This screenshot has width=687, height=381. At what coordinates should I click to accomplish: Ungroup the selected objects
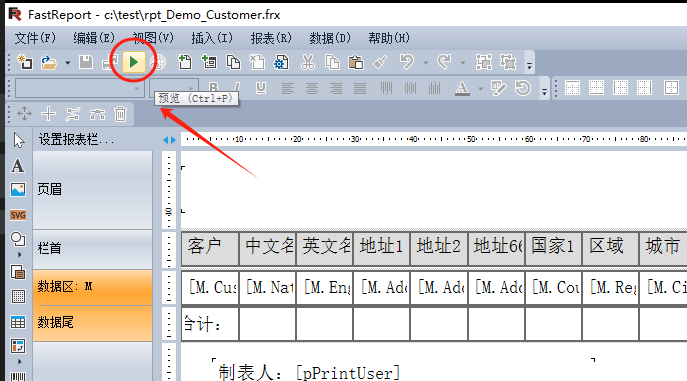point(508,63)
